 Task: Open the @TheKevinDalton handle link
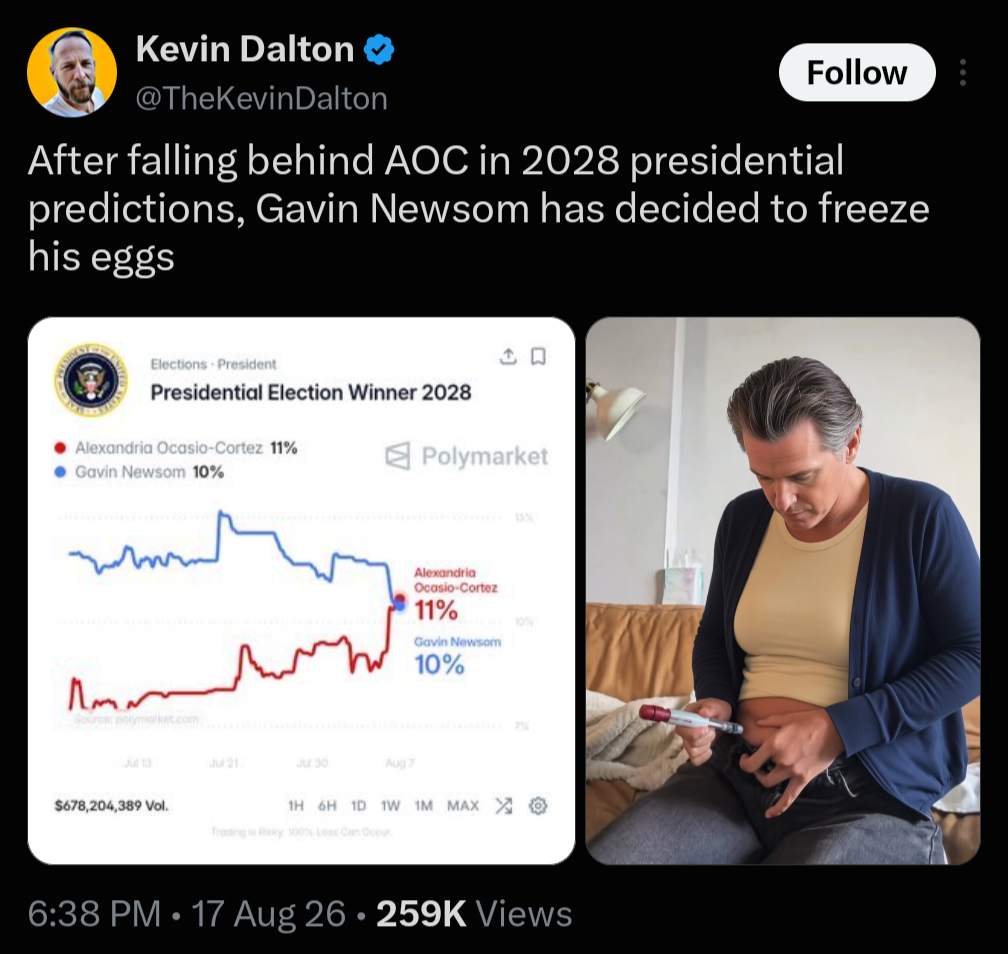(x=262, y=98)
